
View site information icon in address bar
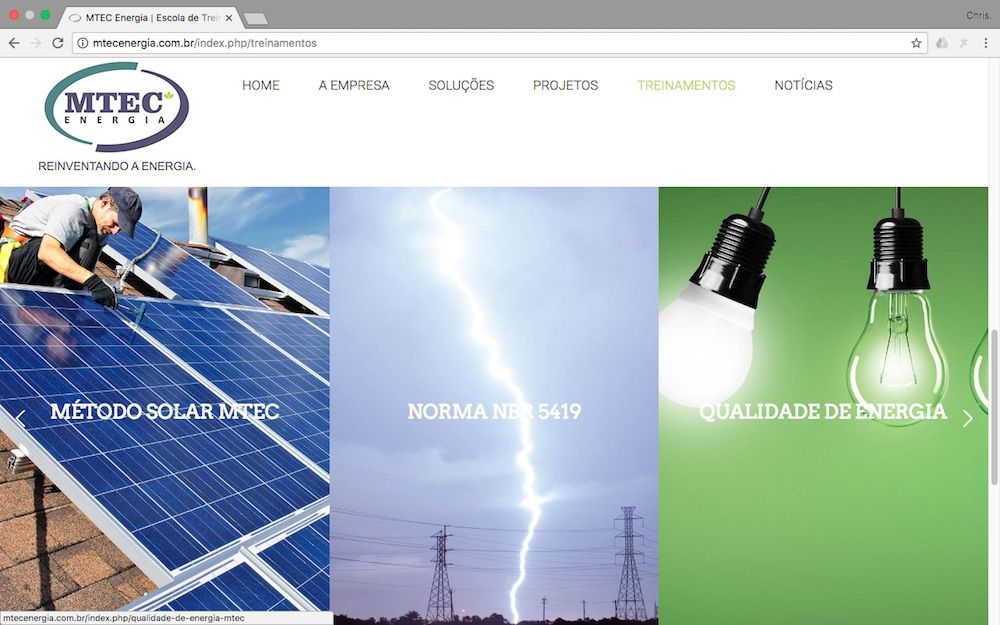click(x=82, y=43)
